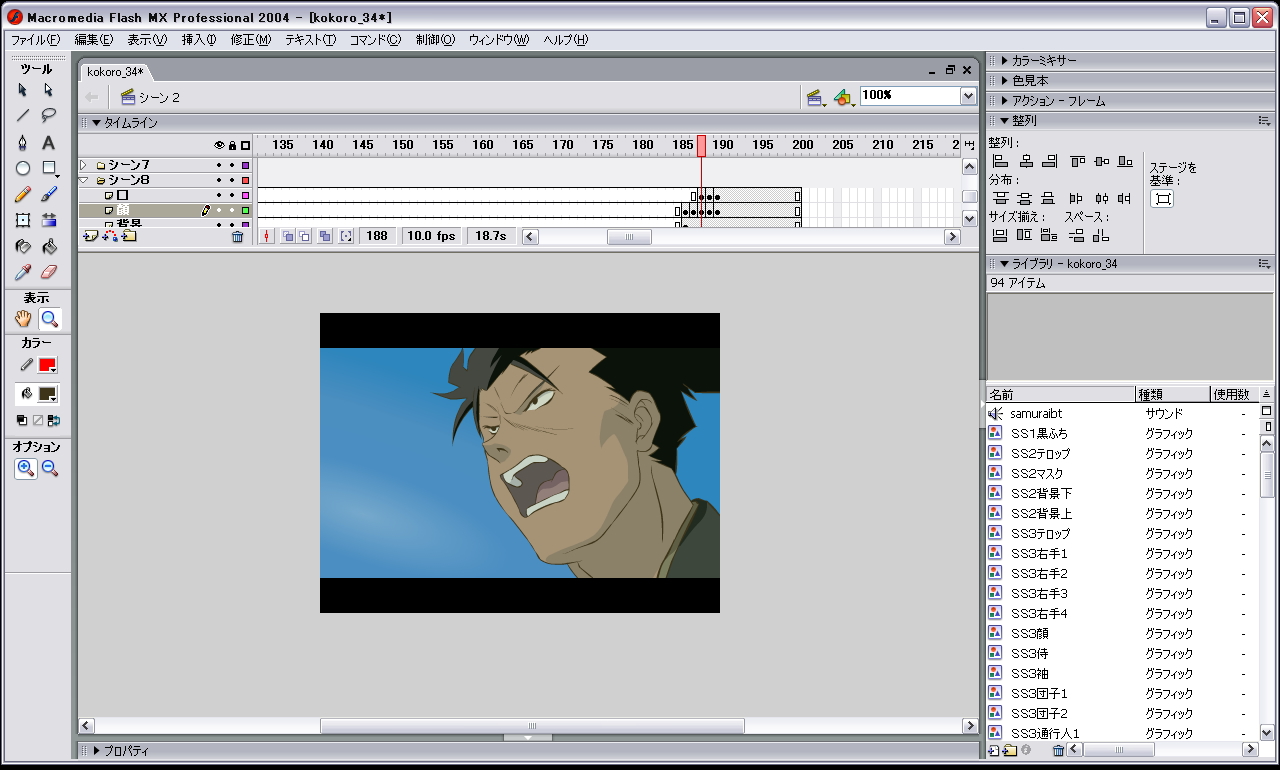Image resolution: width=1280 pixels, height=770 pixels.
Task: Select the Arrow selection tool
Action: click(23, 90)
